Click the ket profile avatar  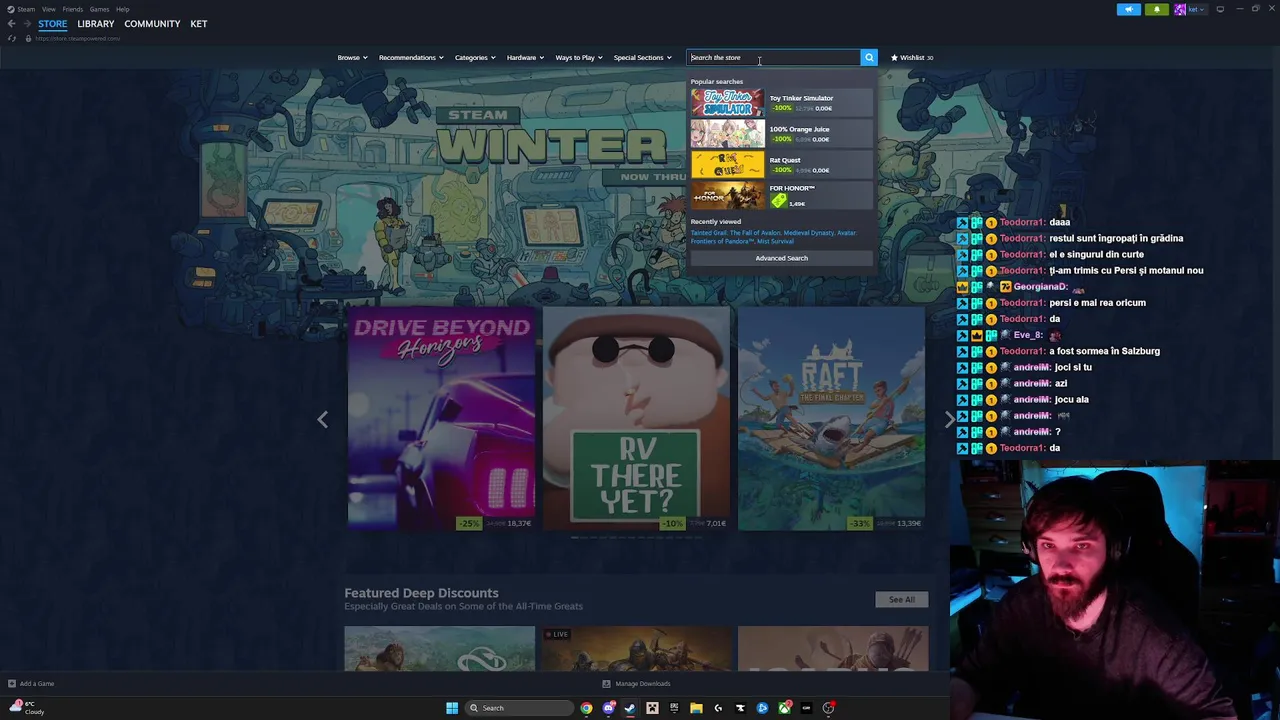click(x=1180, y=9)
